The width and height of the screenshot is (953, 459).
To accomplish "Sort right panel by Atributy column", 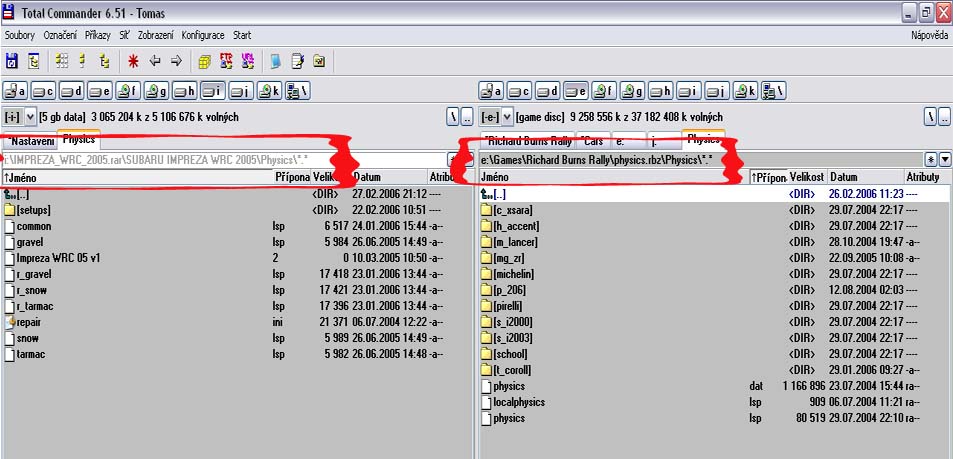I will pyautogui.click(x=926, y=177).
